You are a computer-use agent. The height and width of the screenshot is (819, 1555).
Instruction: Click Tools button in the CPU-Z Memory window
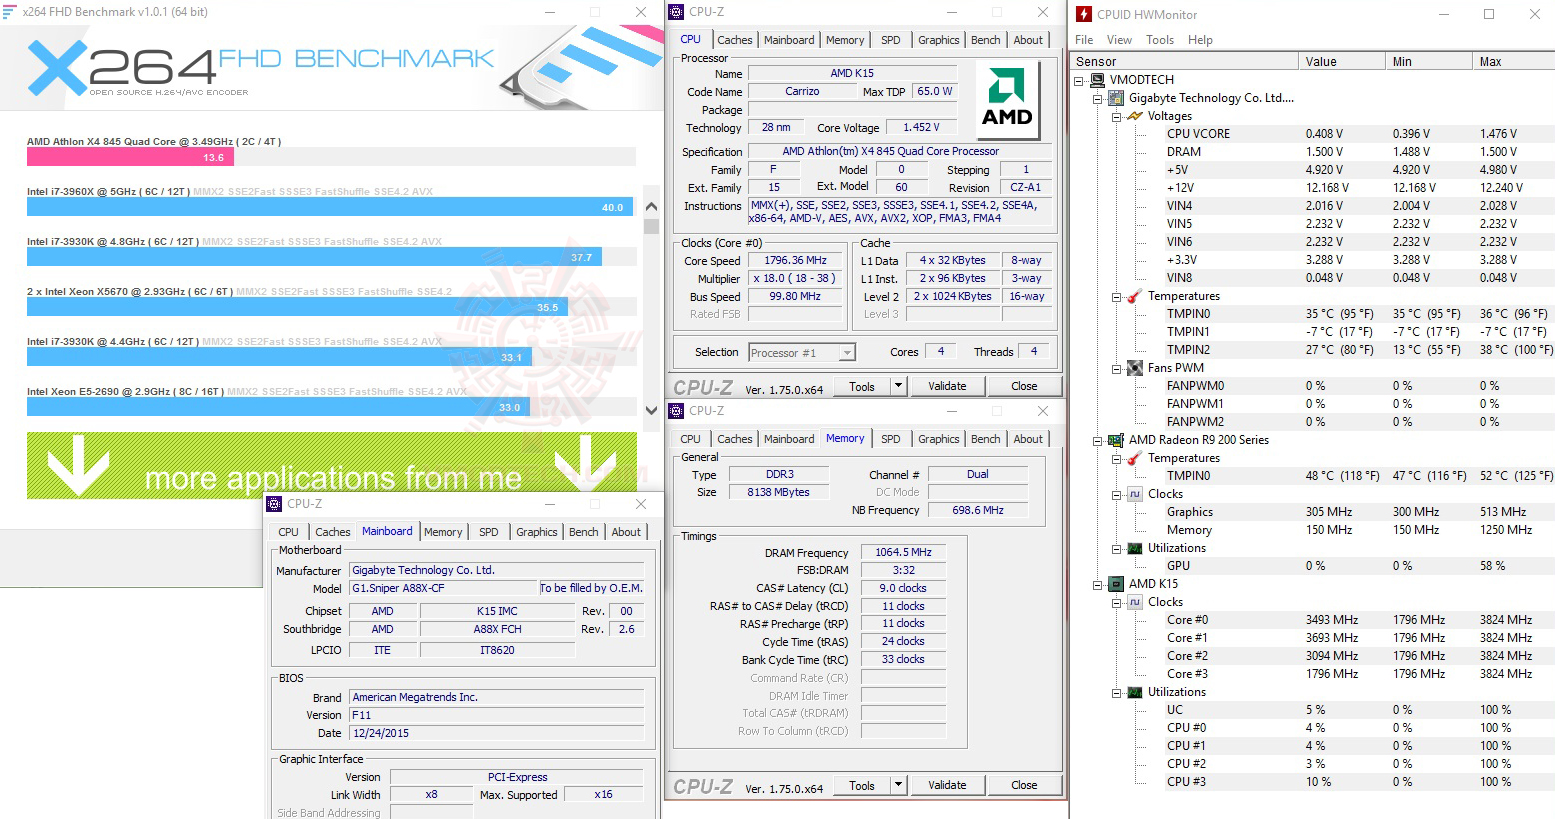click(862, 785)
